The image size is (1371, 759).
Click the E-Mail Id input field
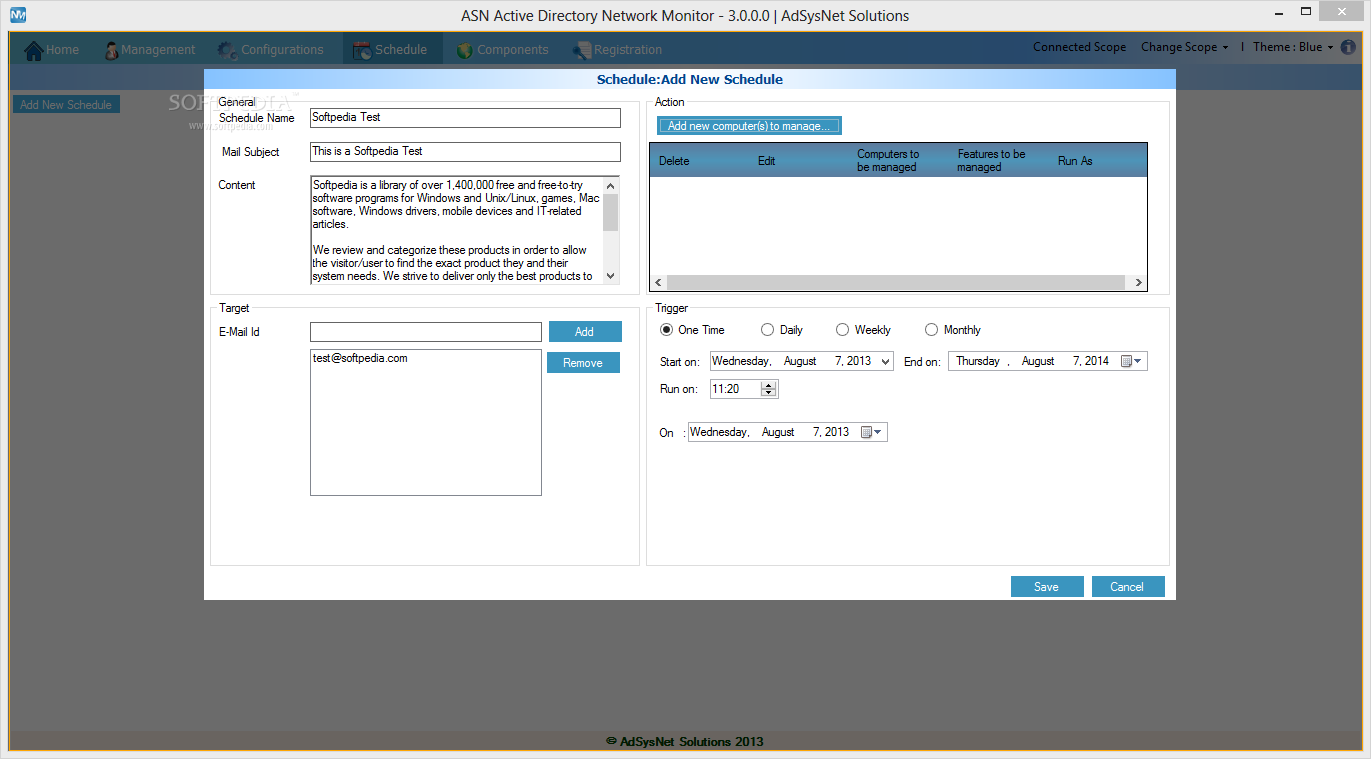pyautogui.click(x=426, y=332)
